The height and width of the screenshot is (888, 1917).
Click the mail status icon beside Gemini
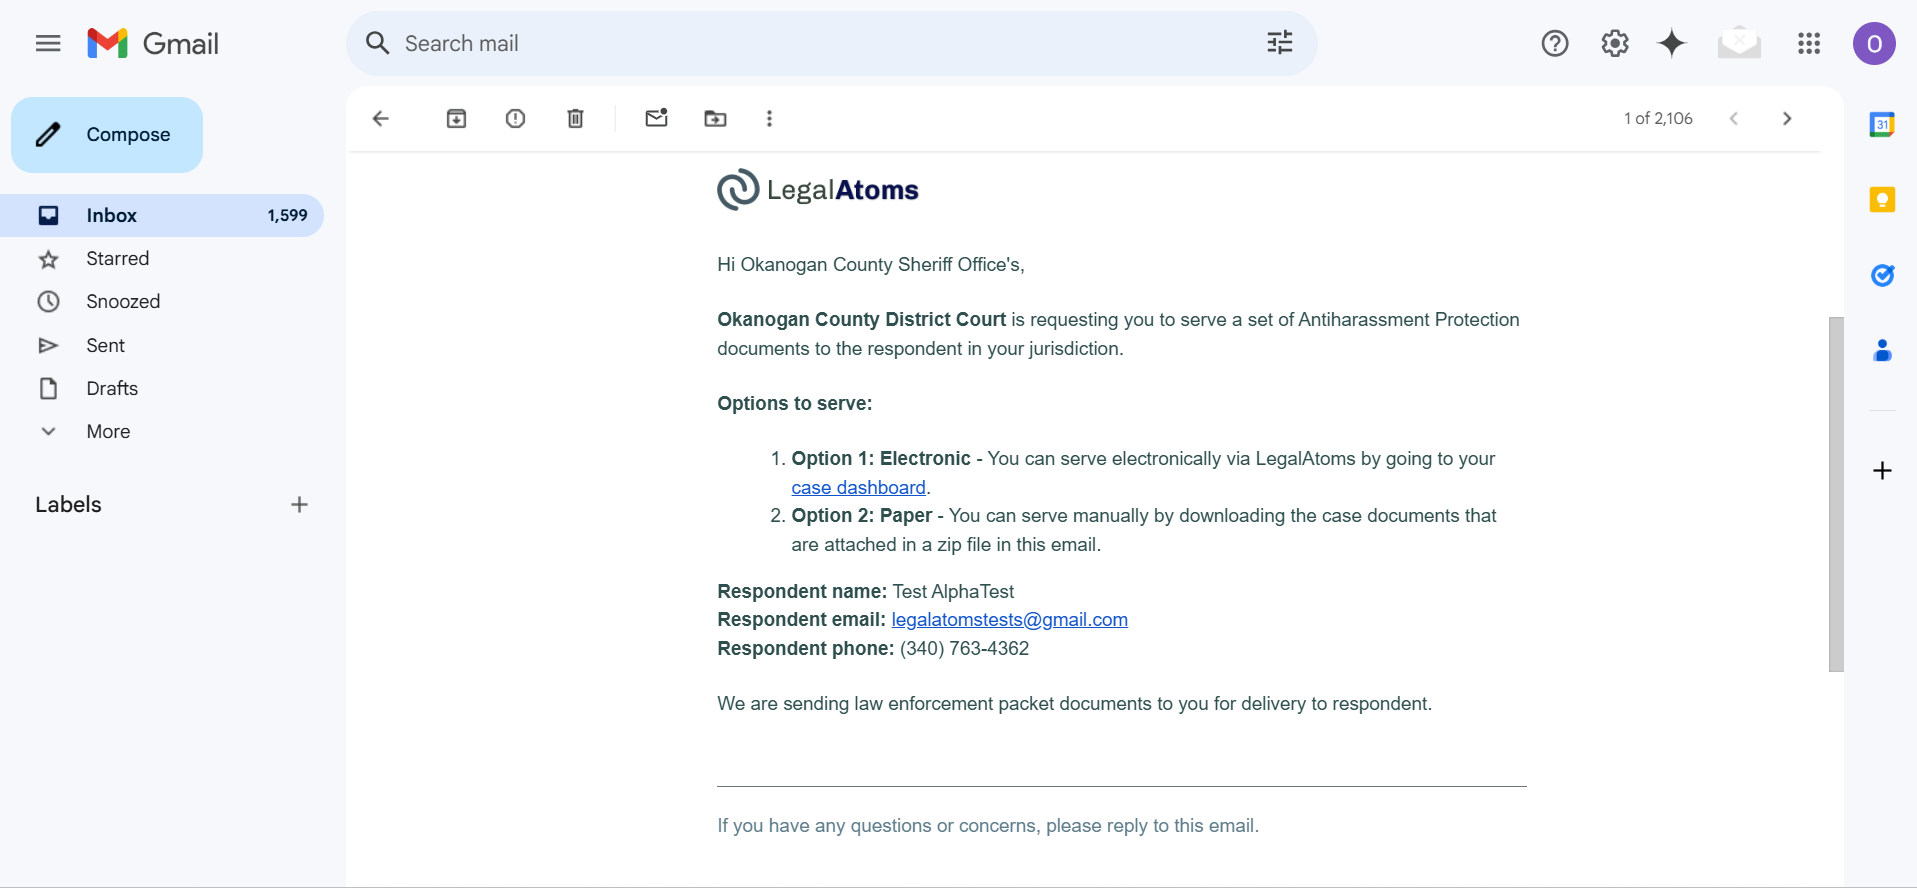tap(1739, 43)
